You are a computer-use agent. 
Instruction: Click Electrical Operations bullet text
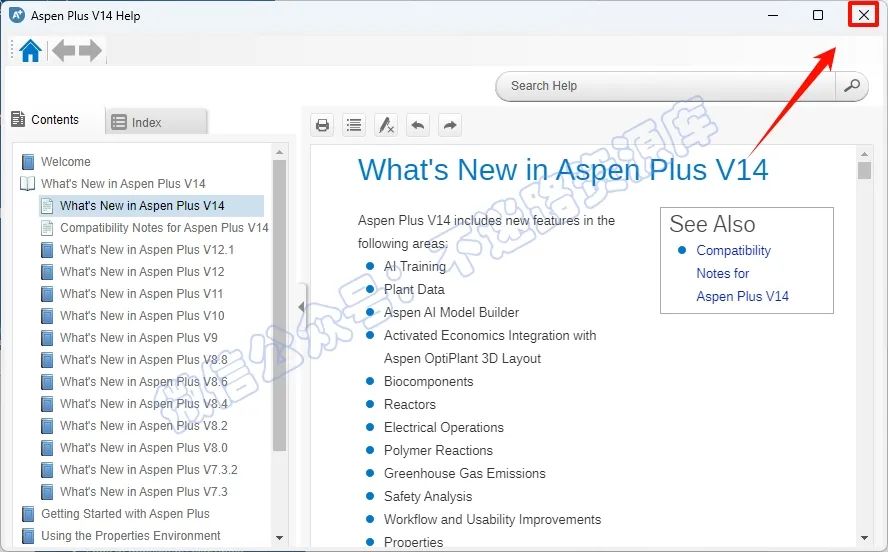point(443,427)
